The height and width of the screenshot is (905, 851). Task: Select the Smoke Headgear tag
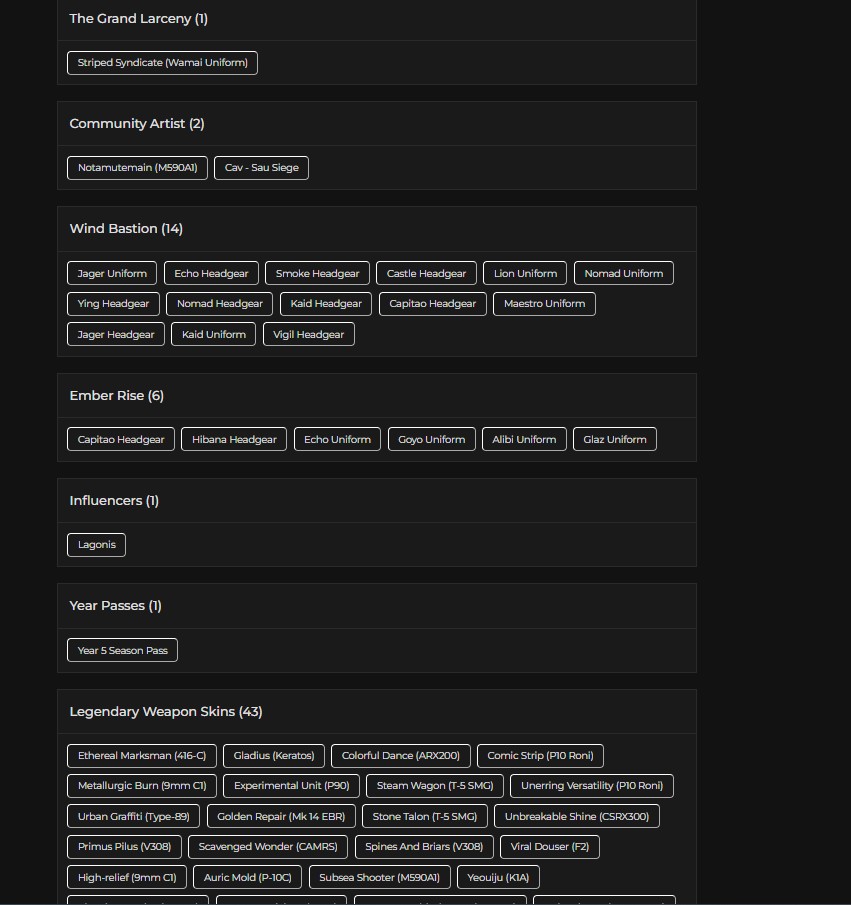coord(318,274)
